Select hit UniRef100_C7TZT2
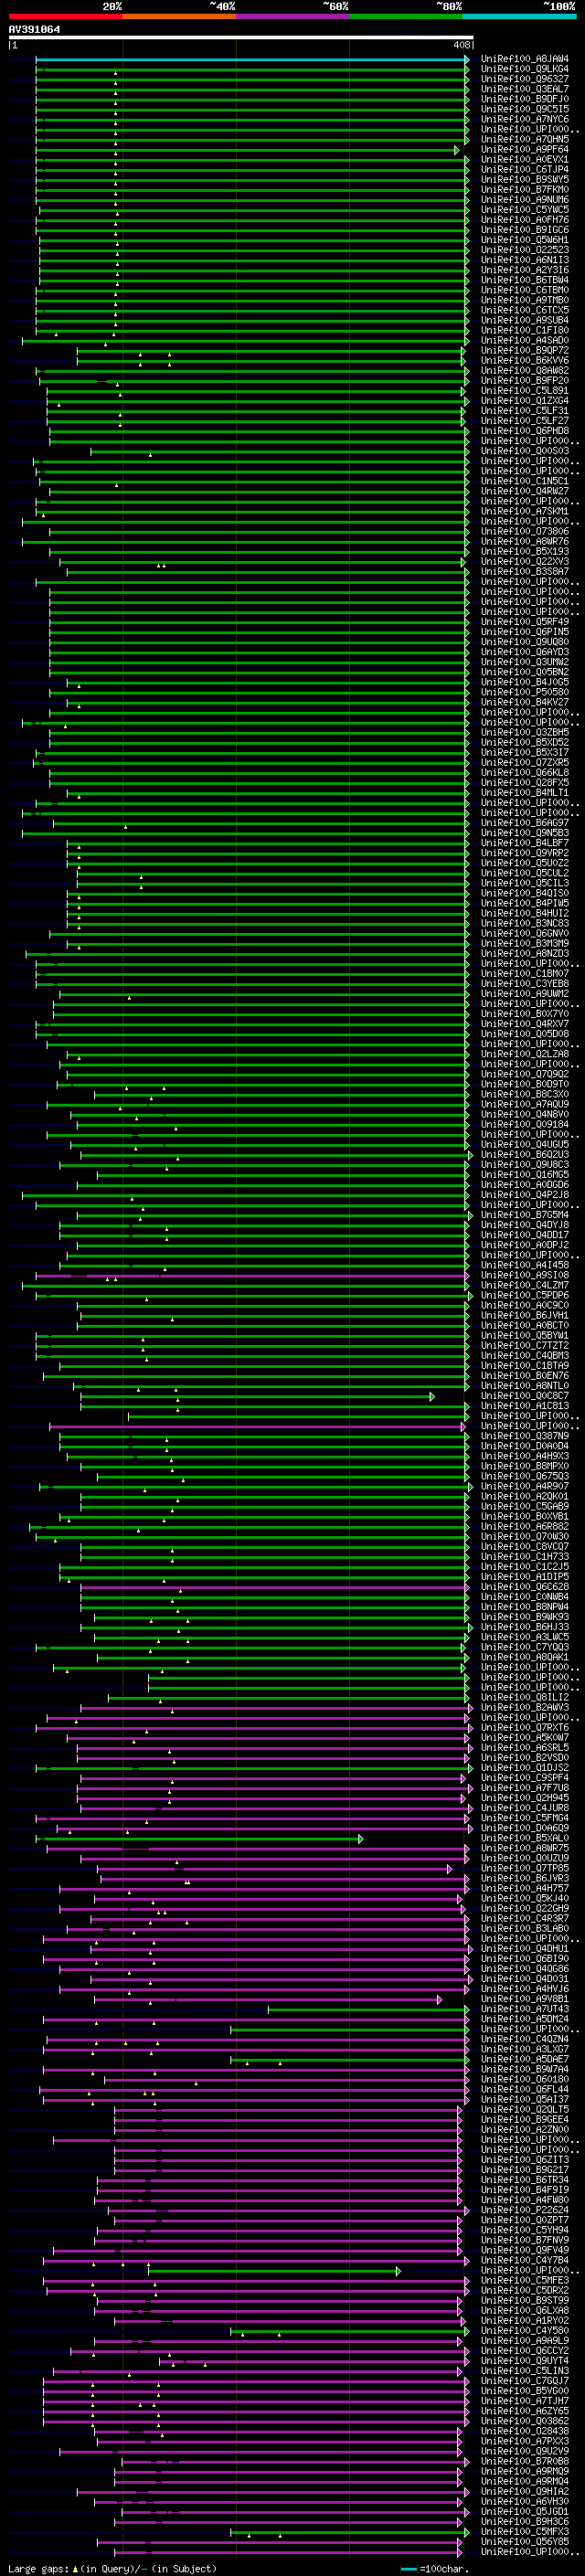This screenshot has width=585, height=2576. coord(524,1346)
